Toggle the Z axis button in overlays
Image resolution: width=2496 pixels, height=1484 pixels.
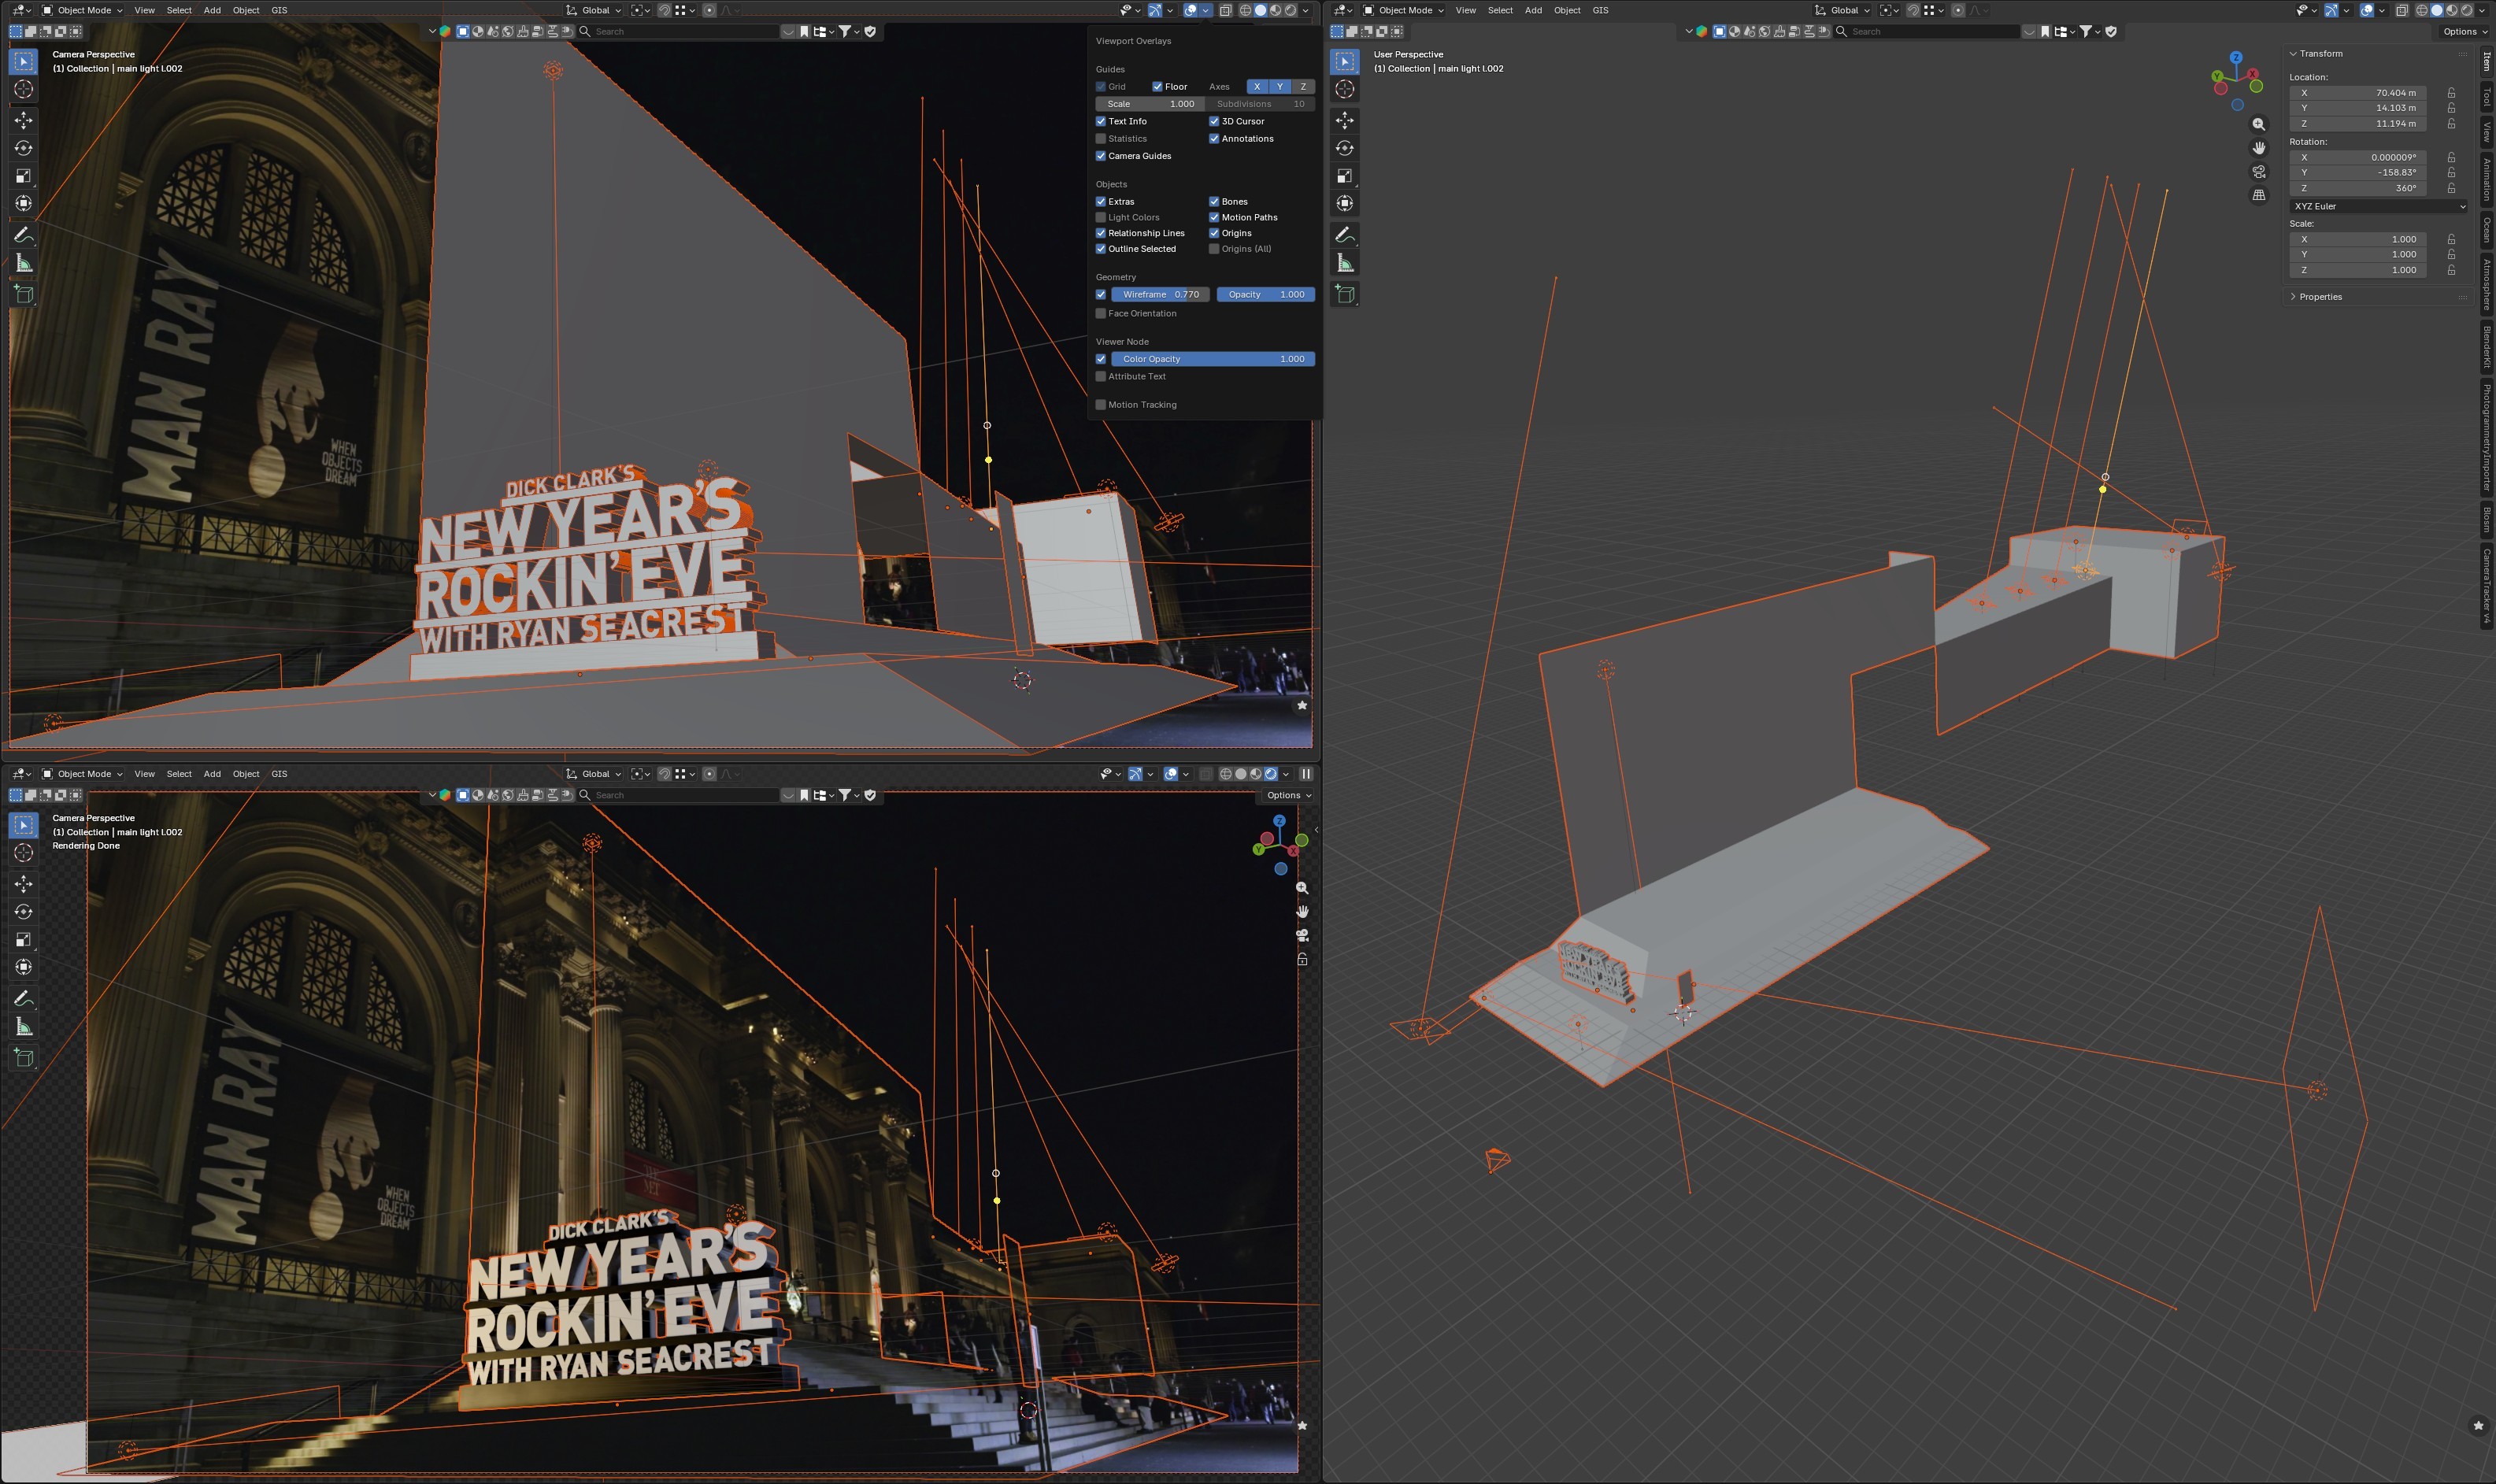click(x=1303, y=87)
